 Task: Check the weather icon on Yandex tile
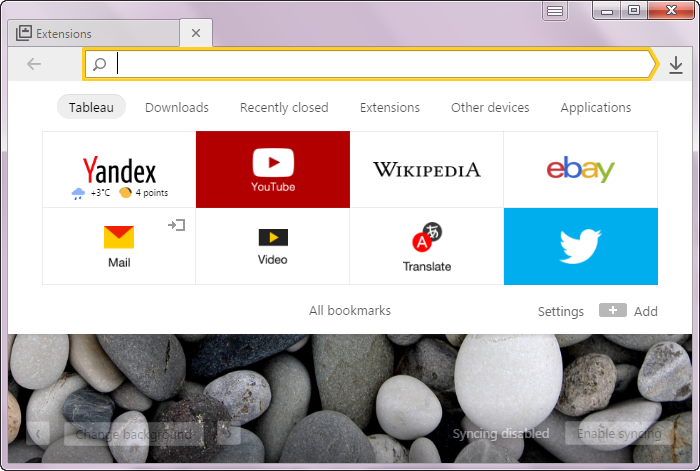(78, 193)
